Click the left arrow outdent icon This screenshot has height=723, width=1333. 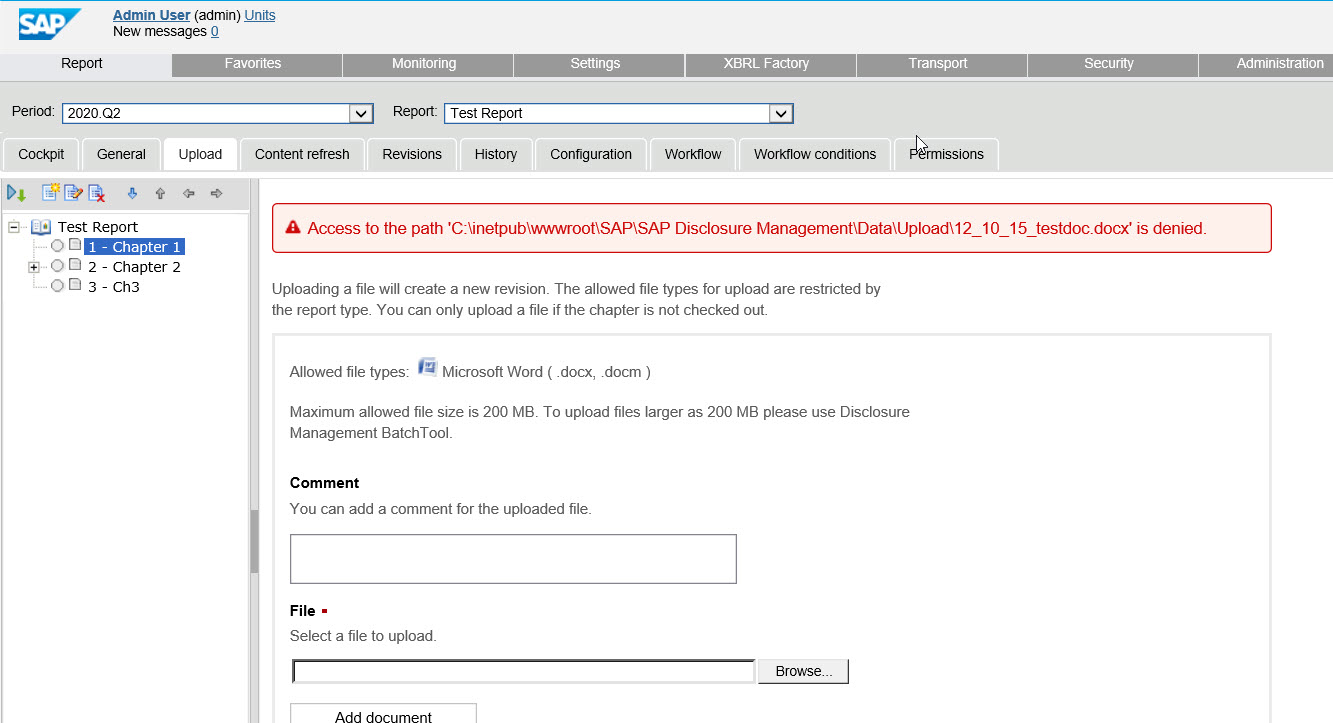click(x=188, y=193)
